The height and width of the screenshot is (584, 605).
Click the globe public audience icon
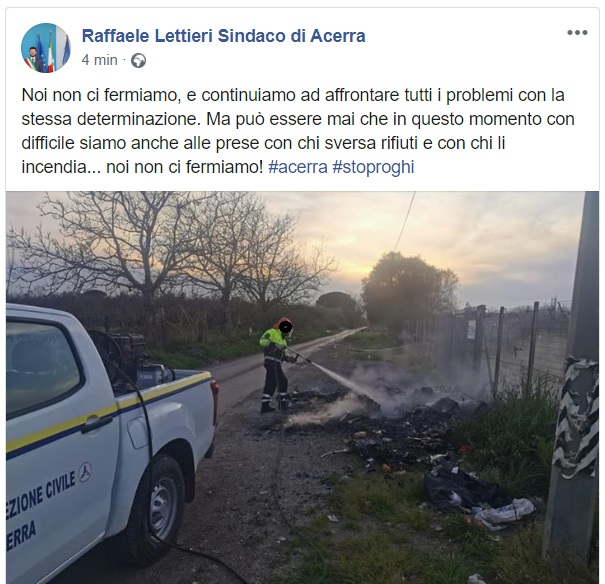coord(138,61)
